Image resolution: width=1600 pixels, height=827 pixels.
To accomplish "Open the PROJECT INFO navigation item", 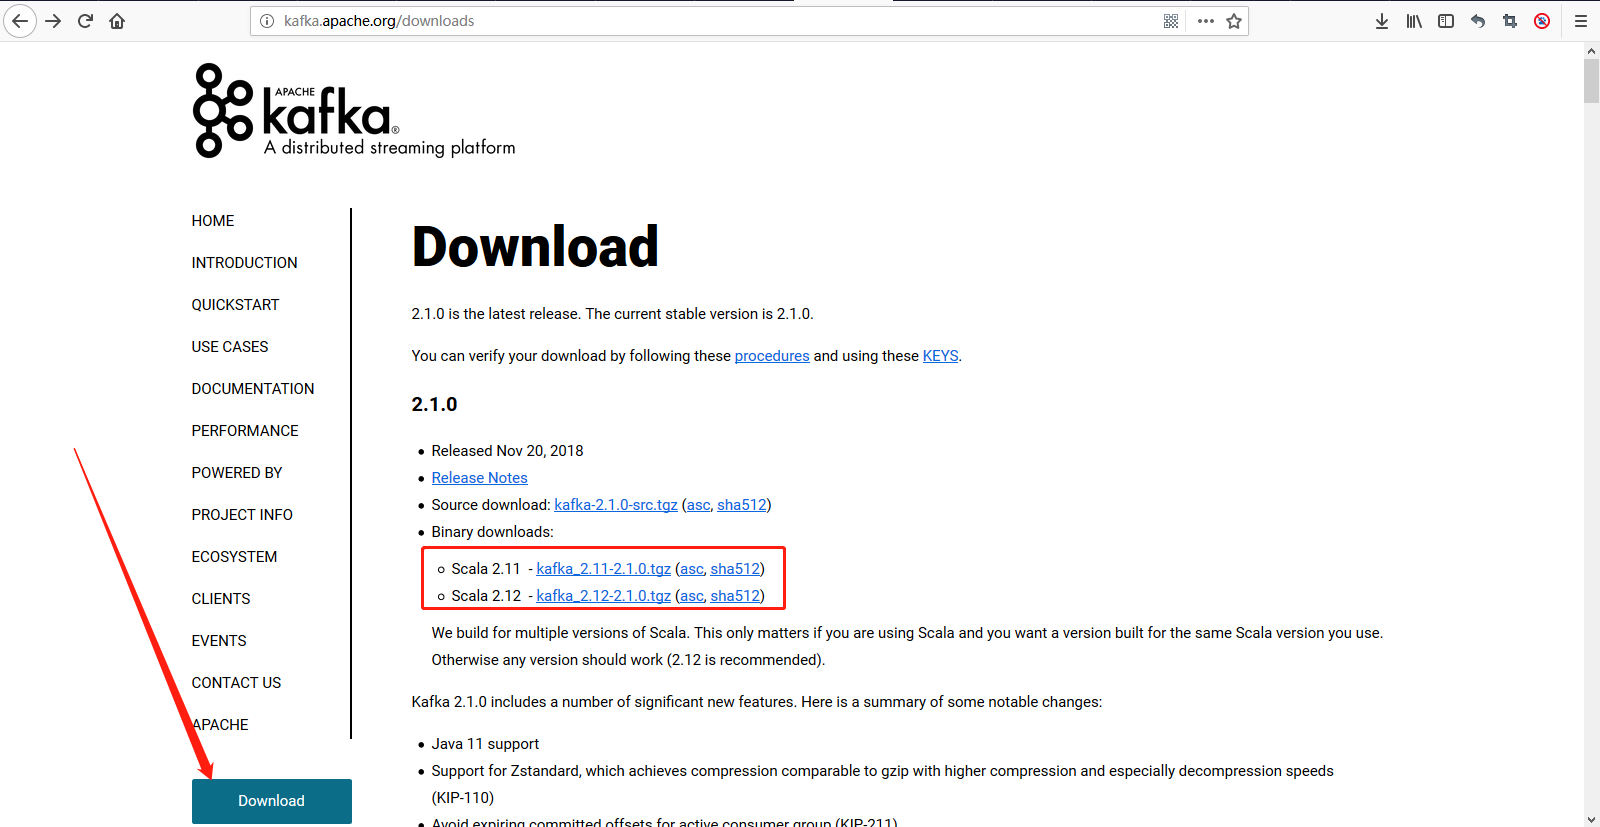I will click(242, 515).
